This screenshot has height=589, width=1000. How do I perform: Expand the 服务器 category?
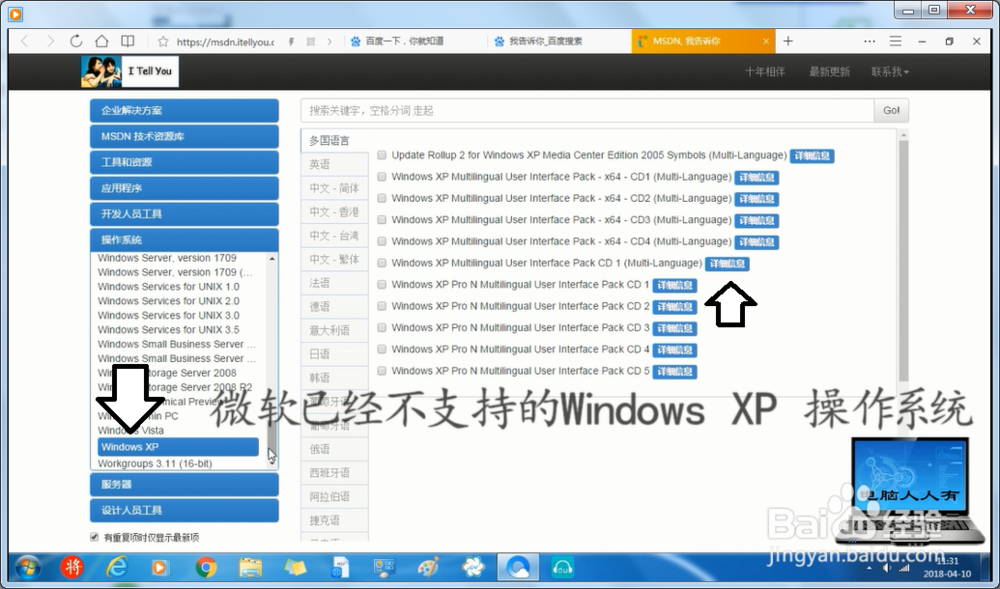click(x=184, y=484)
